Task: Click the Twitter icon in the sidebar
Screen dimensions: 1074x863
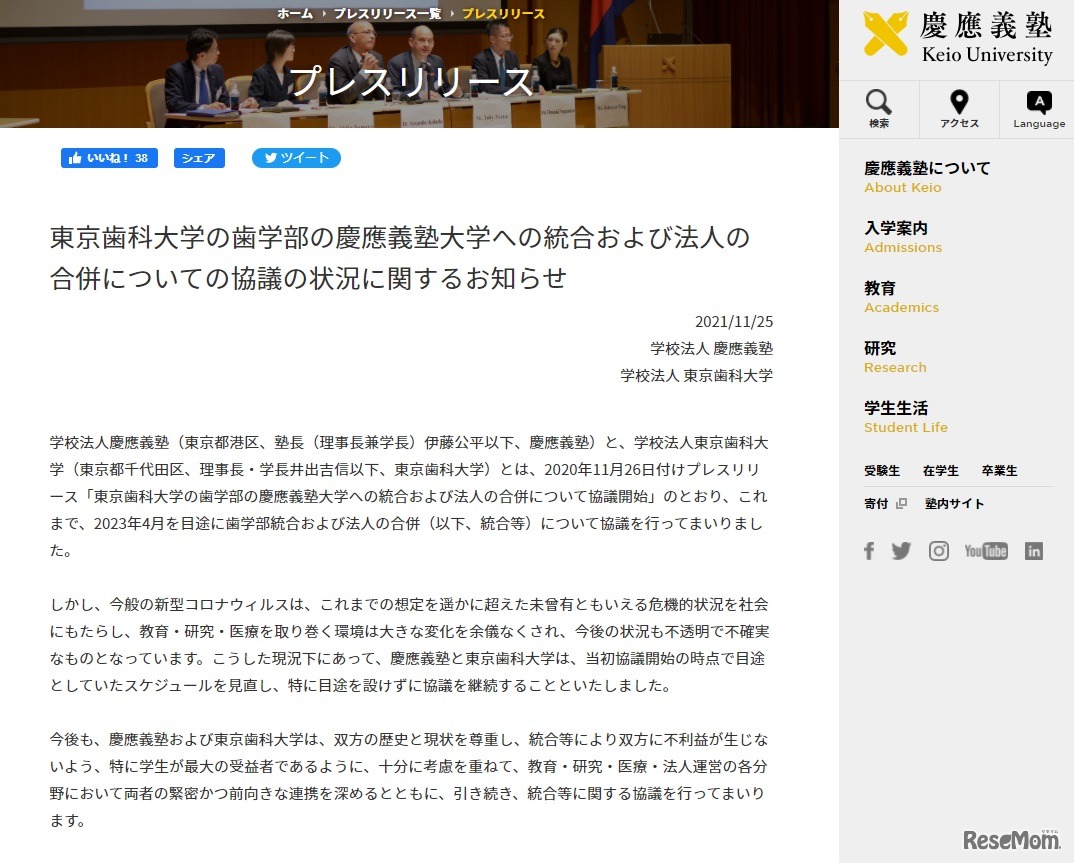Action: [901, 550]
